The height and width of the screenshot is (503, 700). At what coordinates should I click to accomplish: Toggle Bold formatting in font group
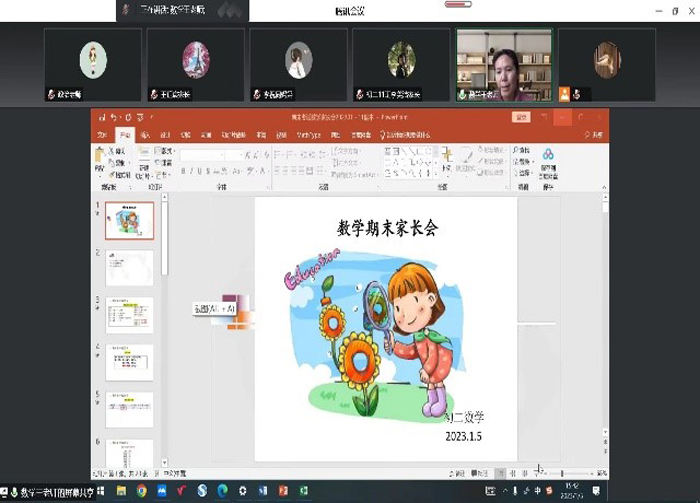[x=183, y=171]
